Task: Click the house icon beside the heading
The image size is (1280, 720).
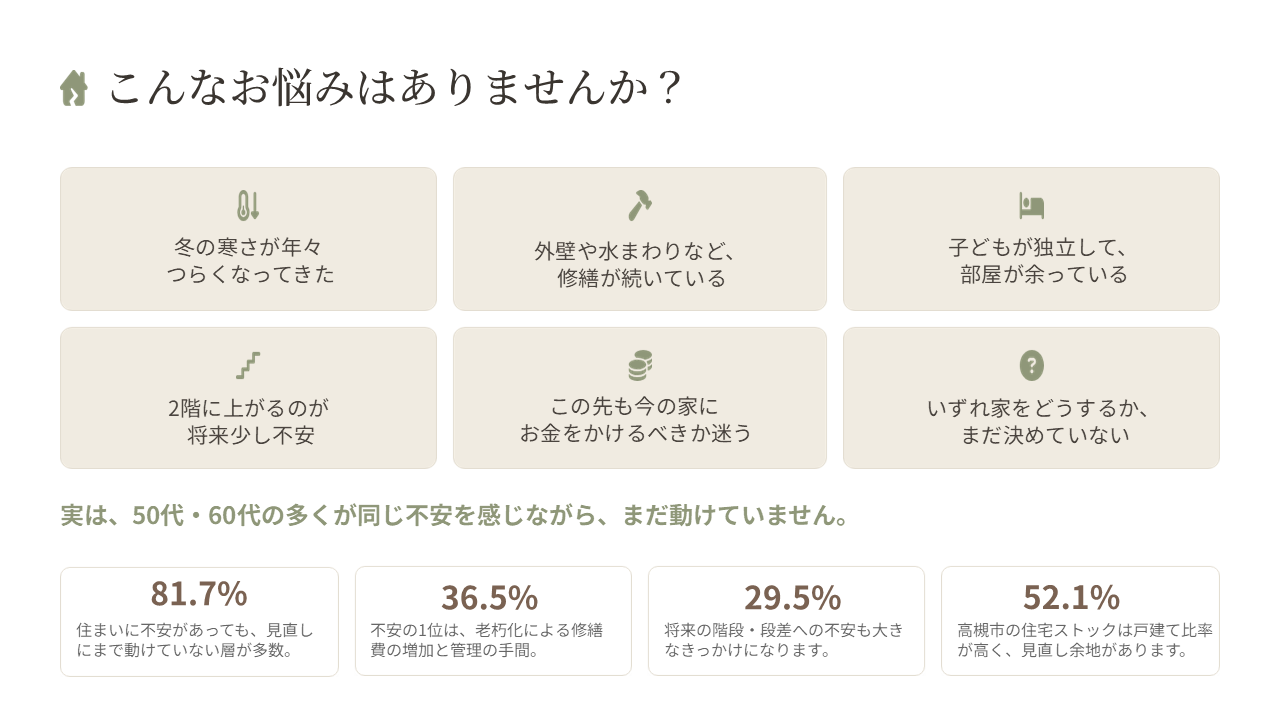Action: (x=74, y=88)
